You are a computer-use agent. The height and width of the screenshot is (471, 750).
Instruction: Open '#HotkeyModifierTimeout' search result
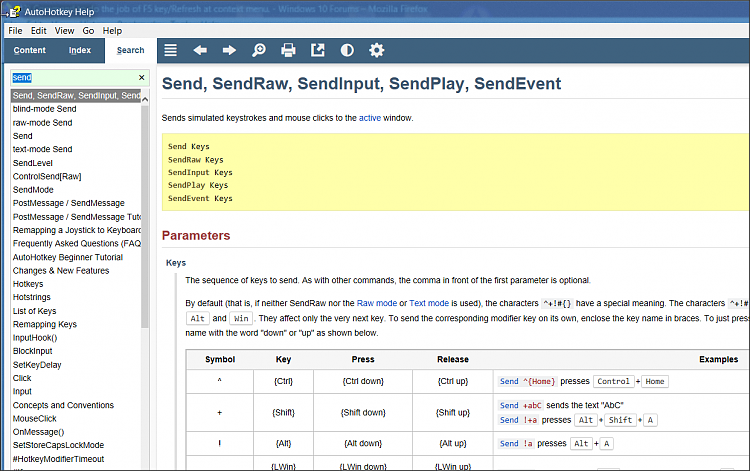[x=58, y=459]
